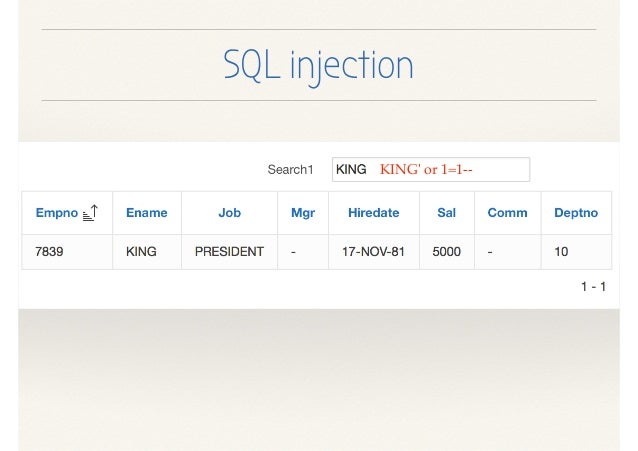
Task: Sort by the Deptno column header
Action: 576,212
